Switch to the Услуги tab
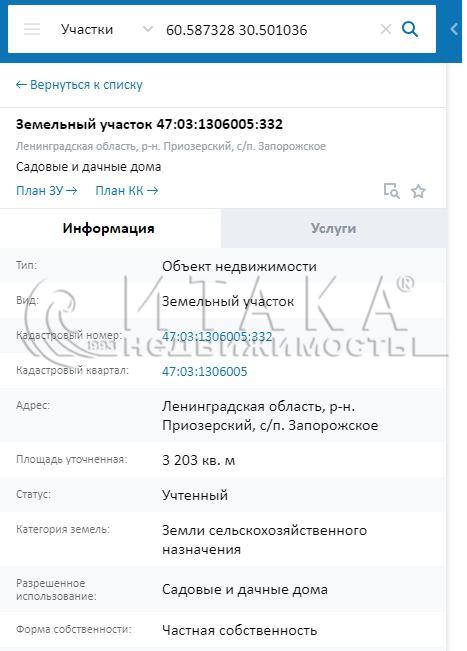This screenshot has width=467, height=651. pos(334,228)
